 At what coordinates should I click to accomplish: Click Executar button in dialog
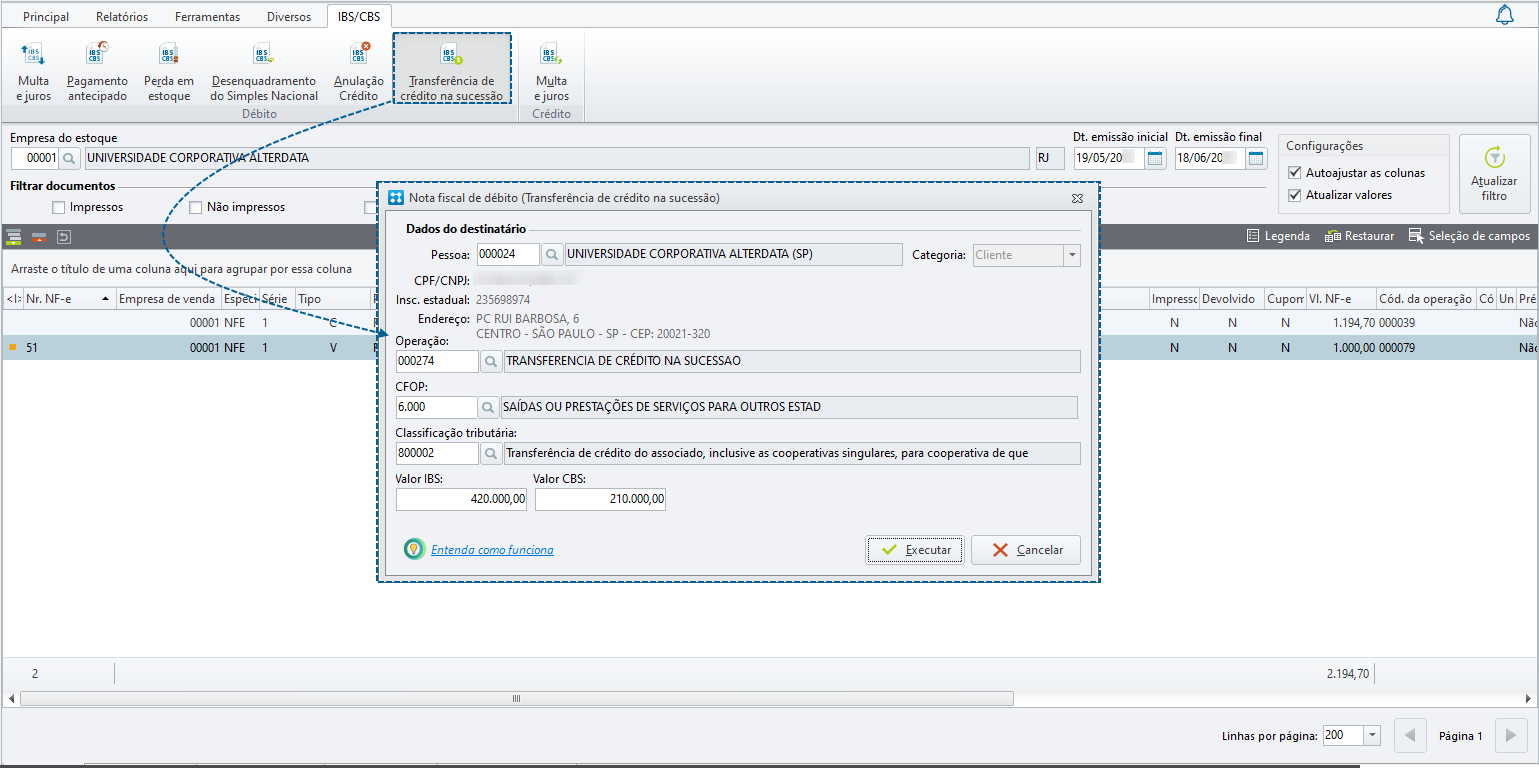[915, 550]
